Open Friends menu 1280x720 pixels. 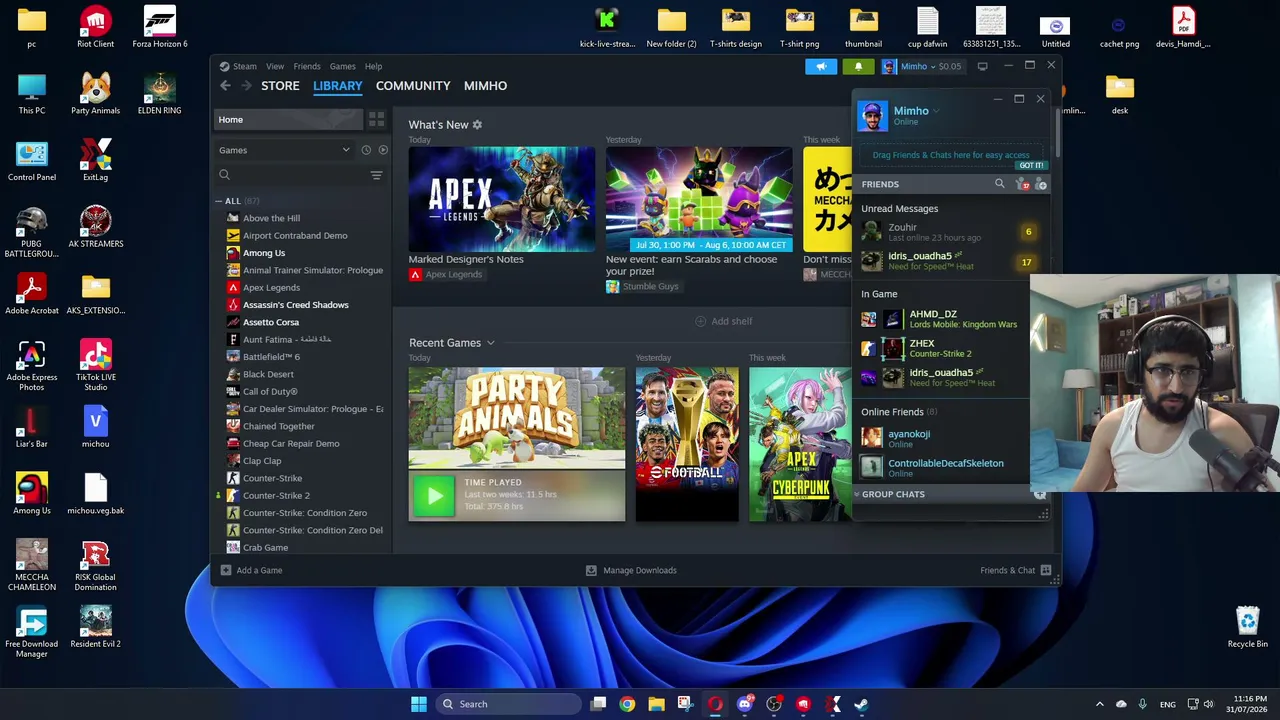click(x=307, y=66)
